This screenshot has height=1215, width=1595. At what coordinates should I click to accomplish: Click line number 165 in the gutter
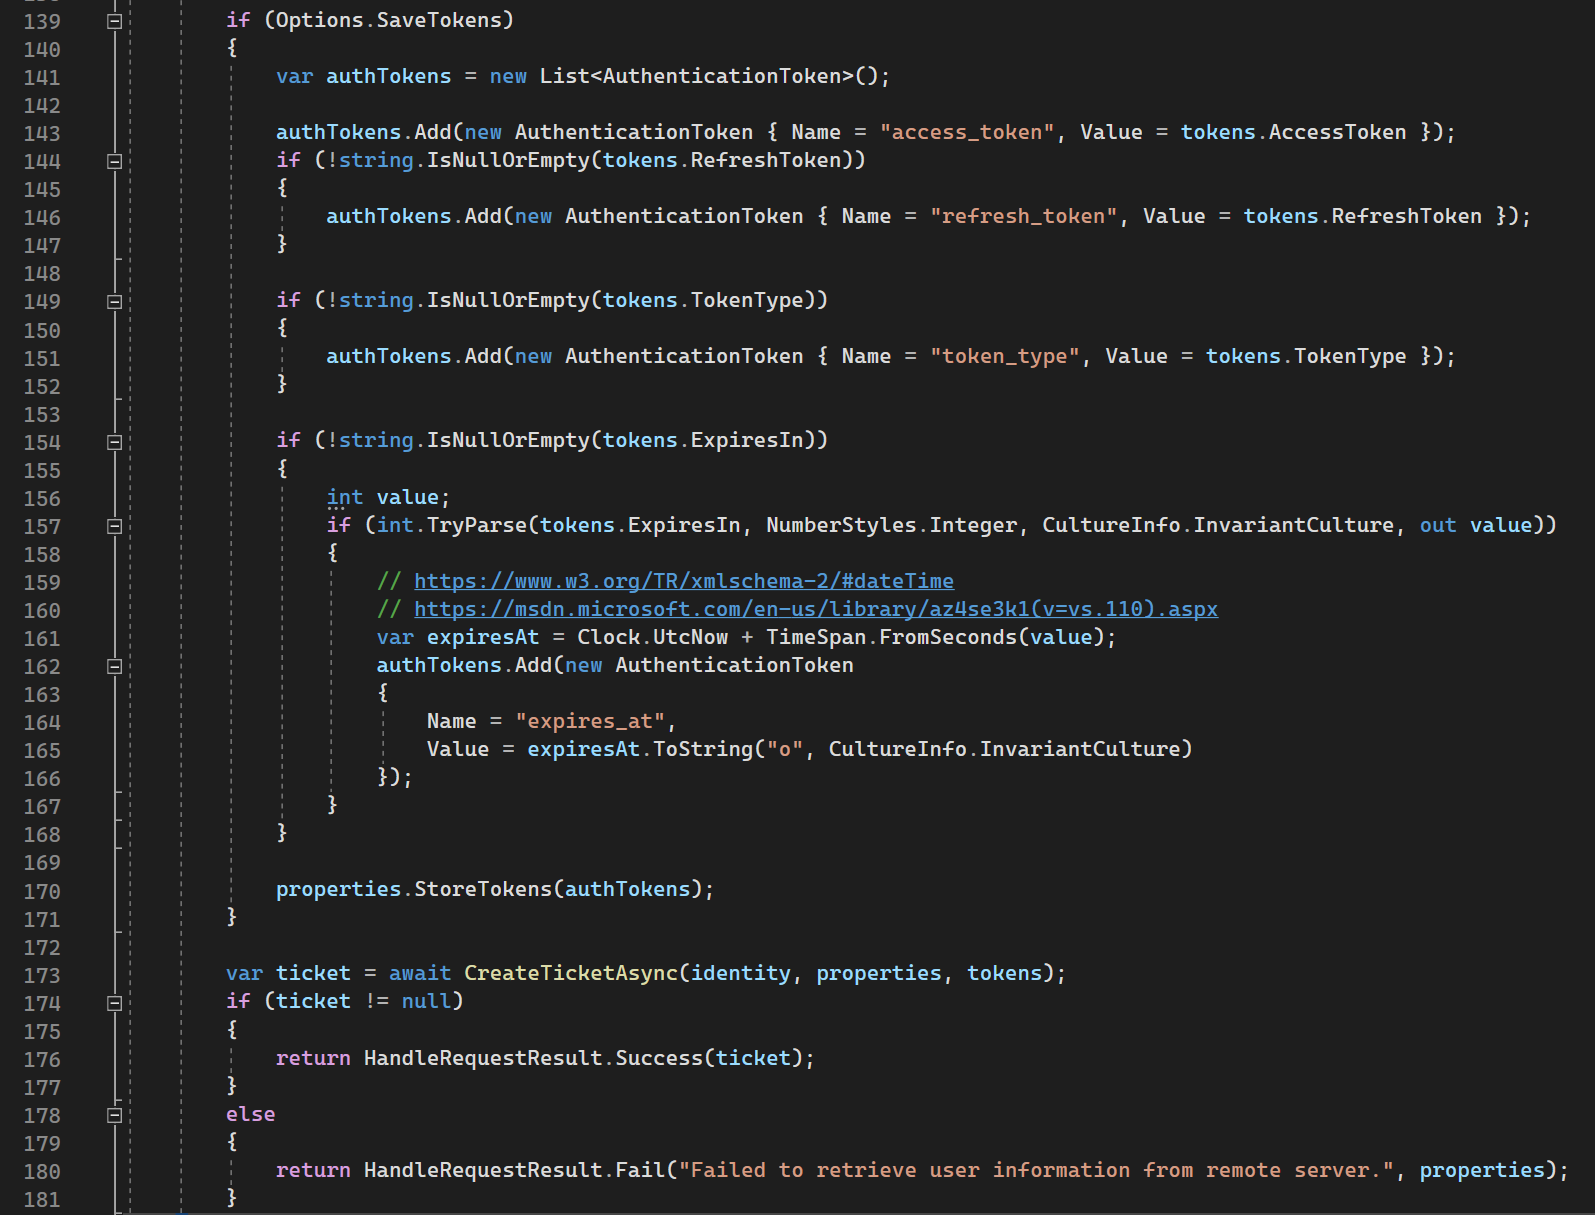(x=42, y=750)
